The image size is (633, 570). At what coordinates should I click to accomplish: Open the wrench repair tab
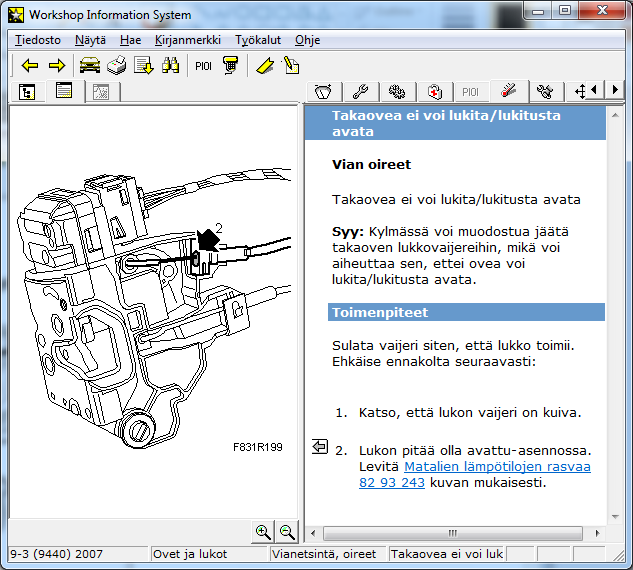click(361, 92)
